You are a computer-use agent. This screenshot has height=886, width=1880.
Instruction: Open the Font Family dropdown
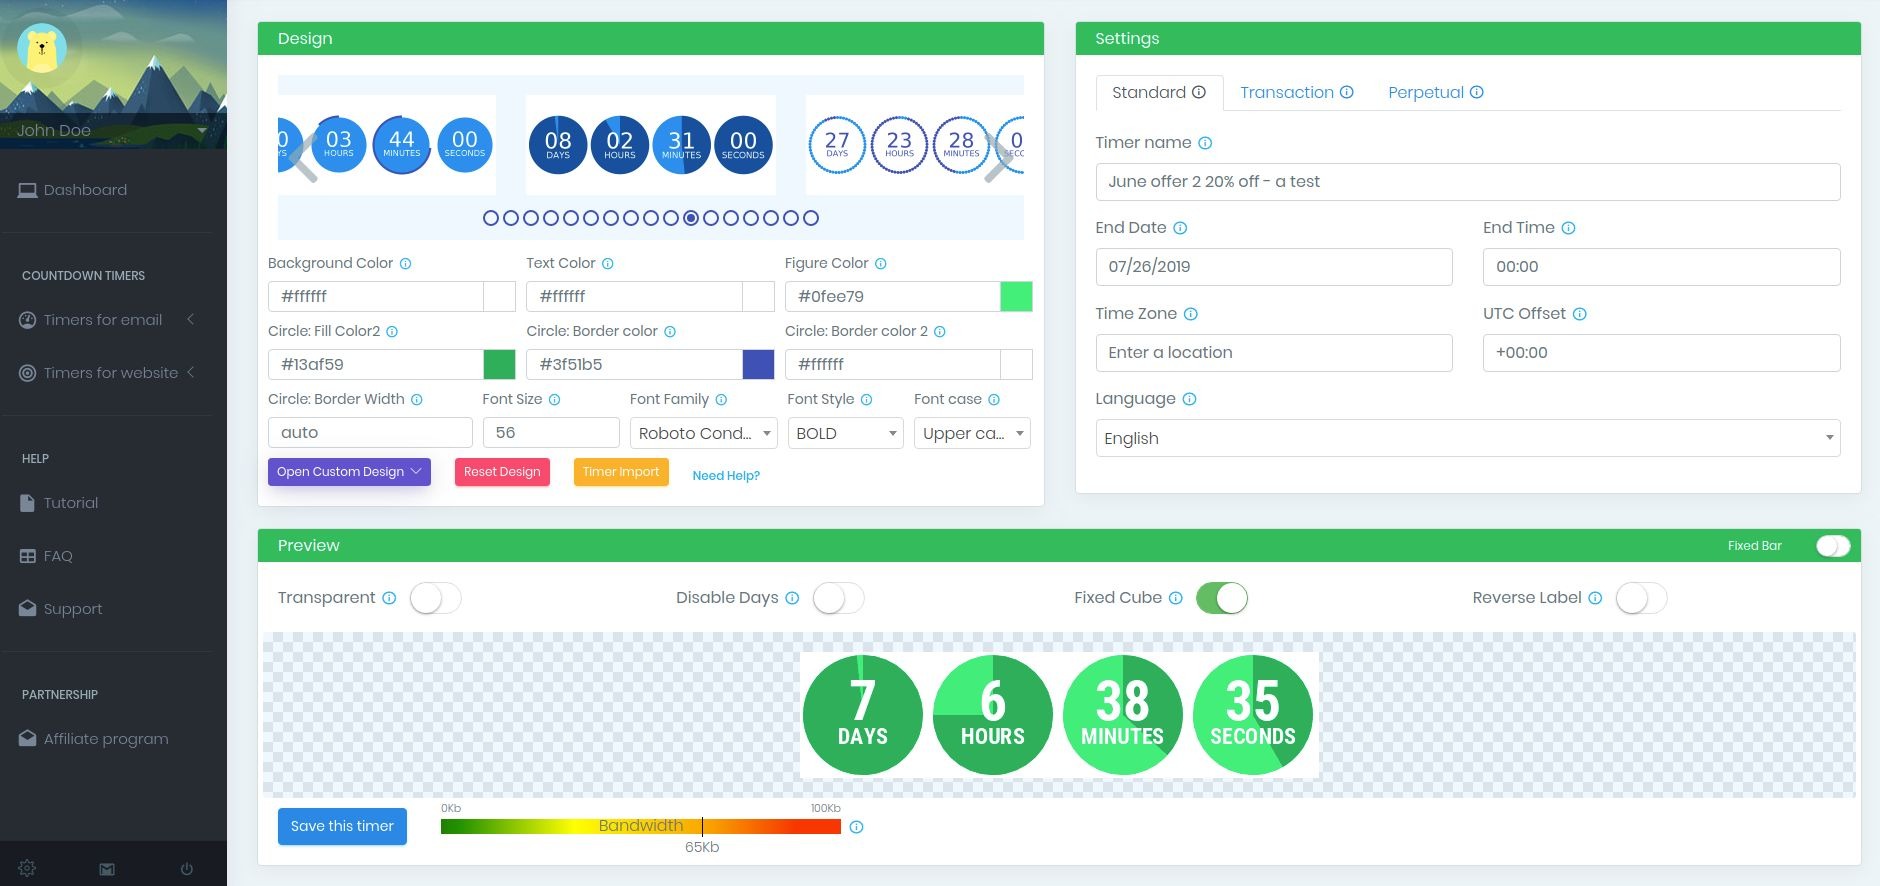click(703, 433)
